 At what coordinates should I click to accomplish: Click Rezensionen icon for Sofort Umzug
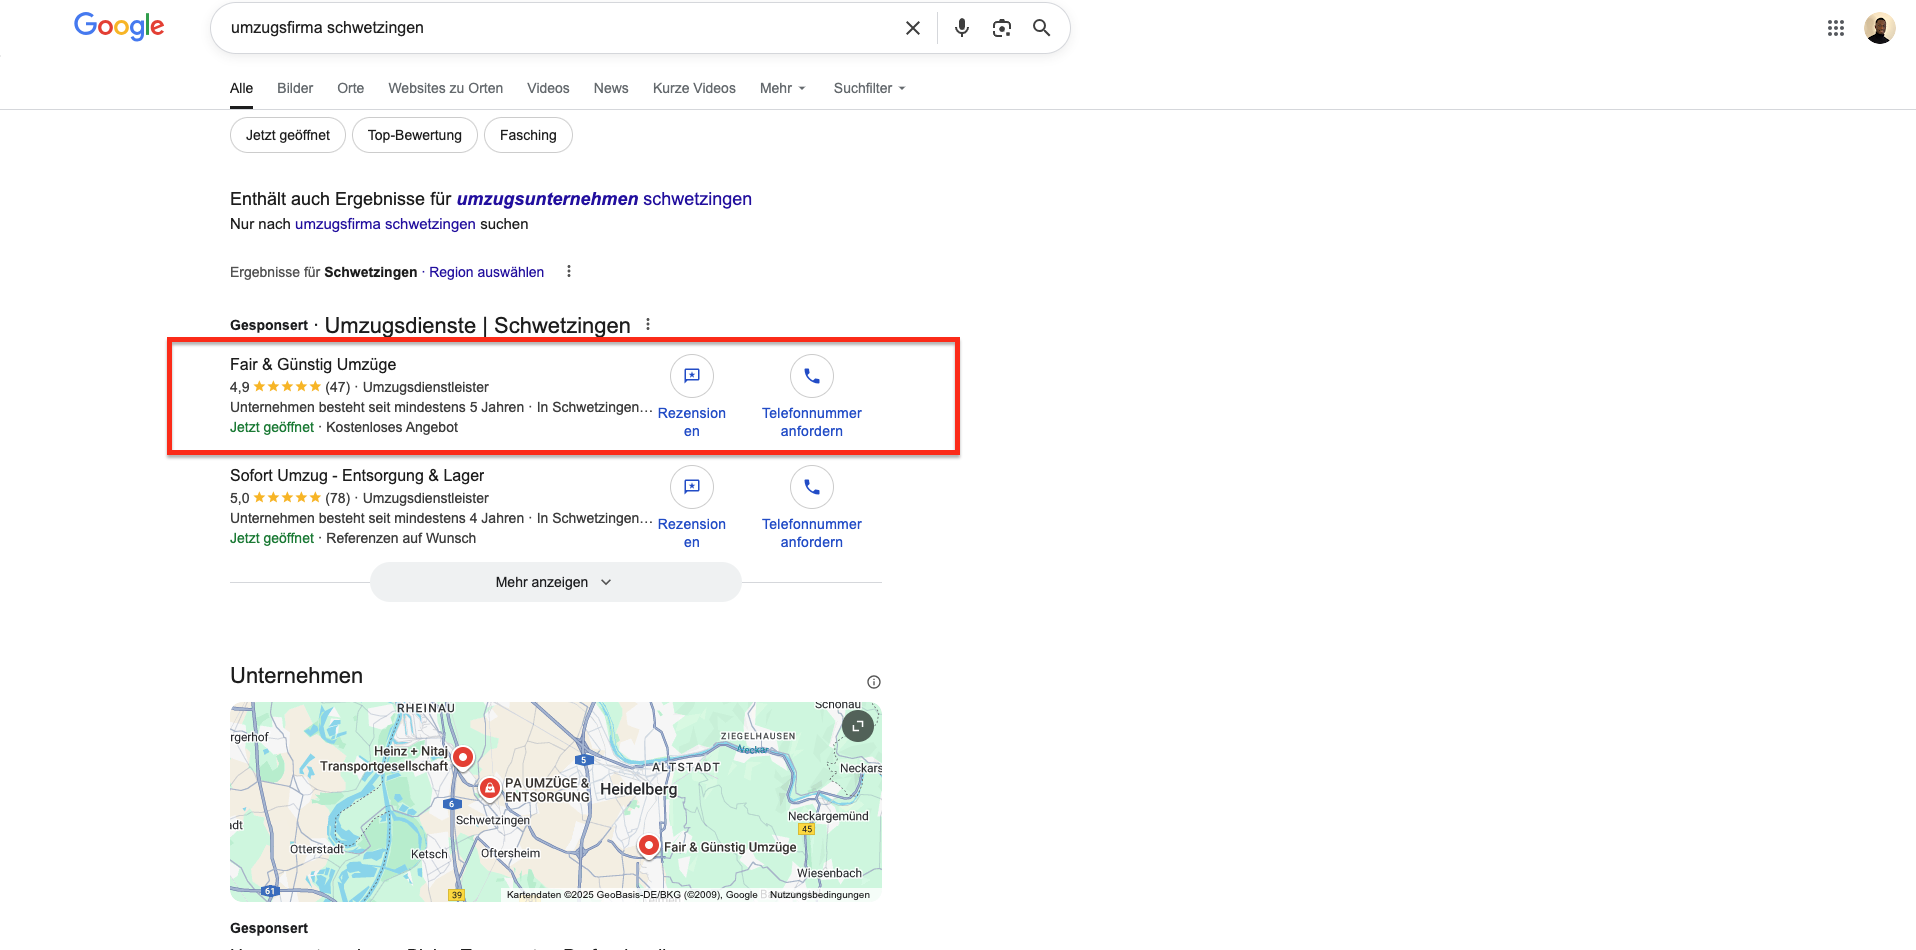(x=692, y=487)
